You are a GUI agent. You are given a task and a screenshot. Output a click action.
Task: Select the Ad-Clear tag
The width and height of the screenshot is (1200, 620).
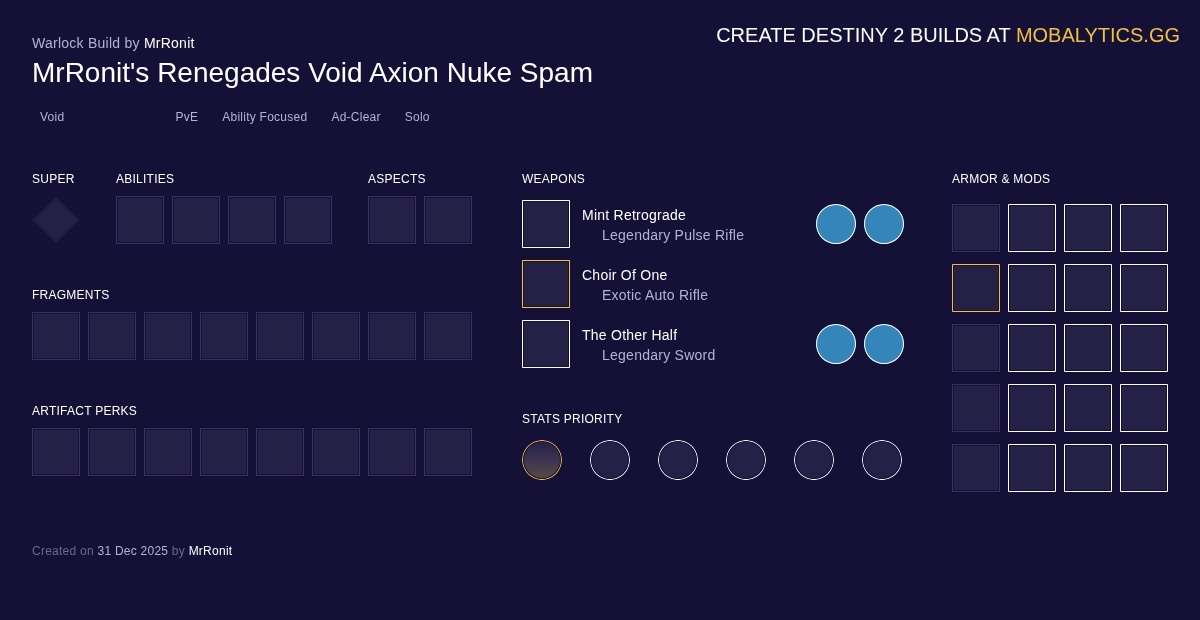pos(356,117)
